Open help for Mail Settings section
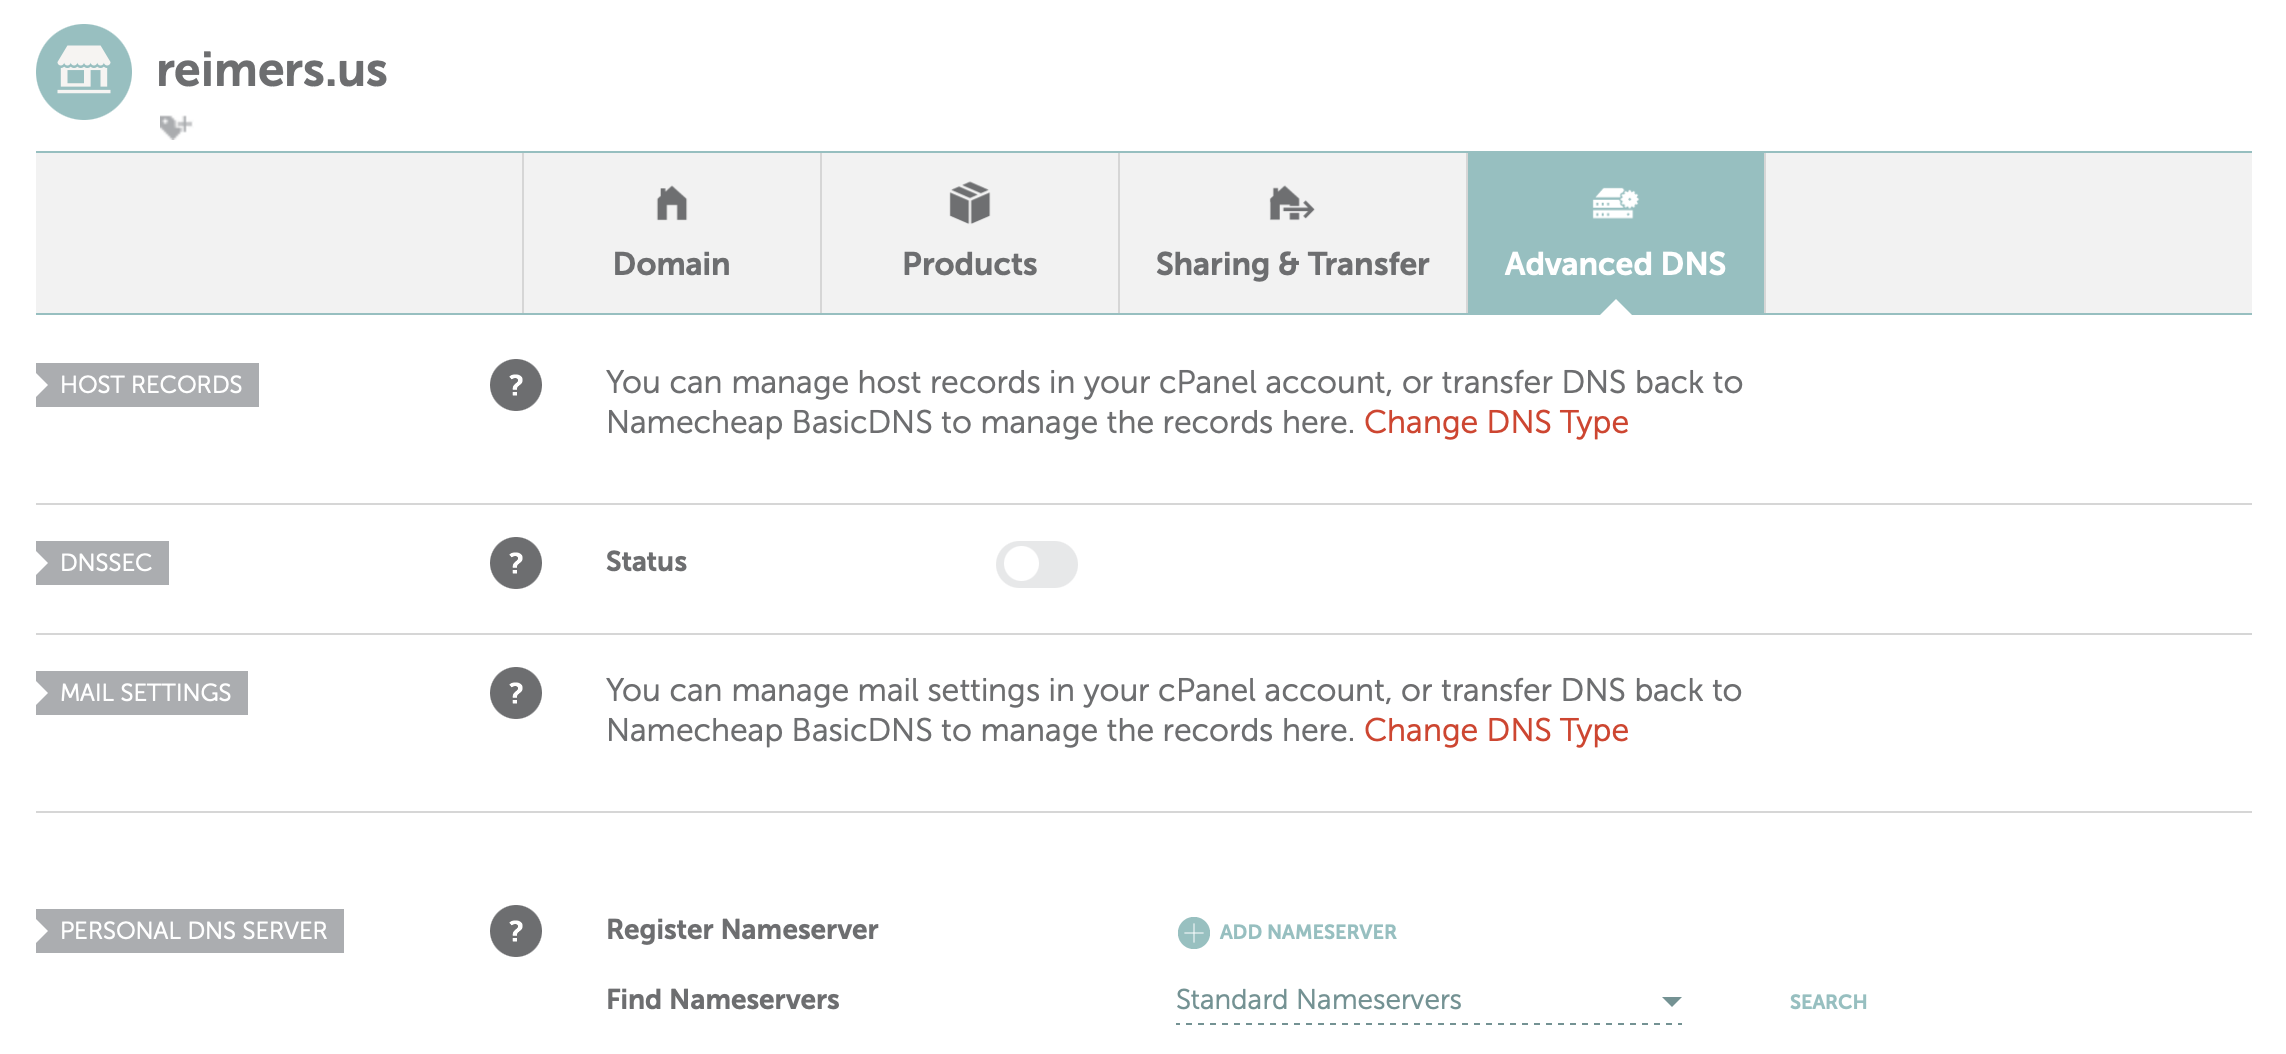This screenshot has width=2286, height=1054. pos(516,693)
